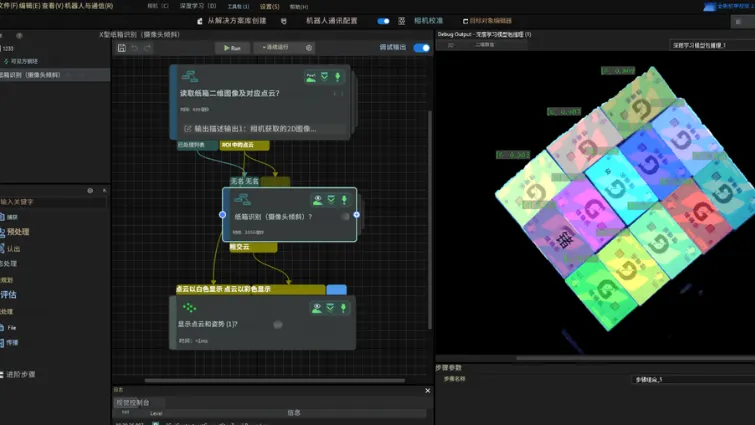Click the green pin on 读取纸箱二维图像及对应点云 node

[x=338, y=77]
